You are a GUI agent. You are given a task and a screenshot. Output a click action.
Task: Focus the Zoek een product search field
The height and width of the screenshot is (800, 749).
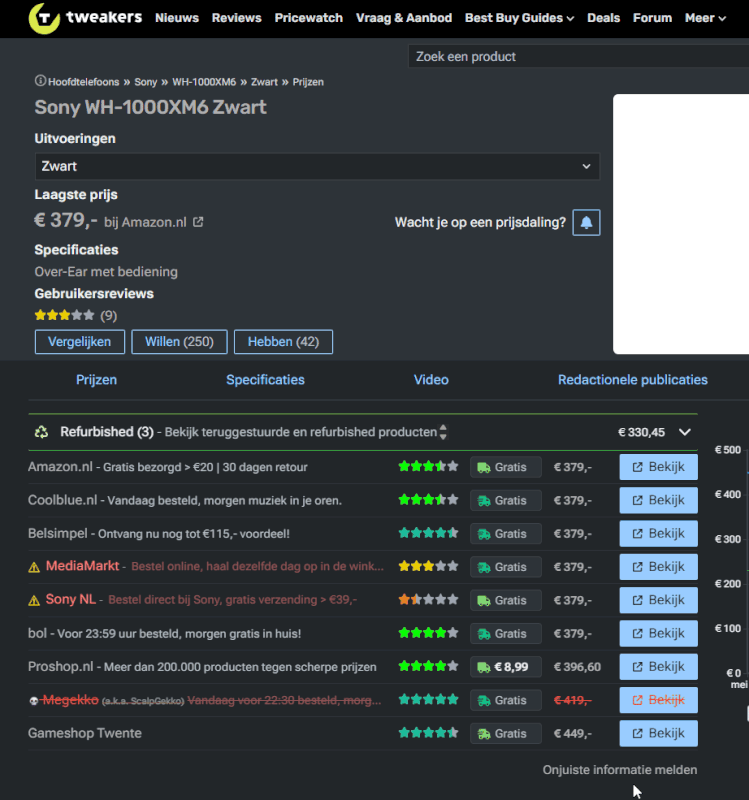click(x=579, y=56)
